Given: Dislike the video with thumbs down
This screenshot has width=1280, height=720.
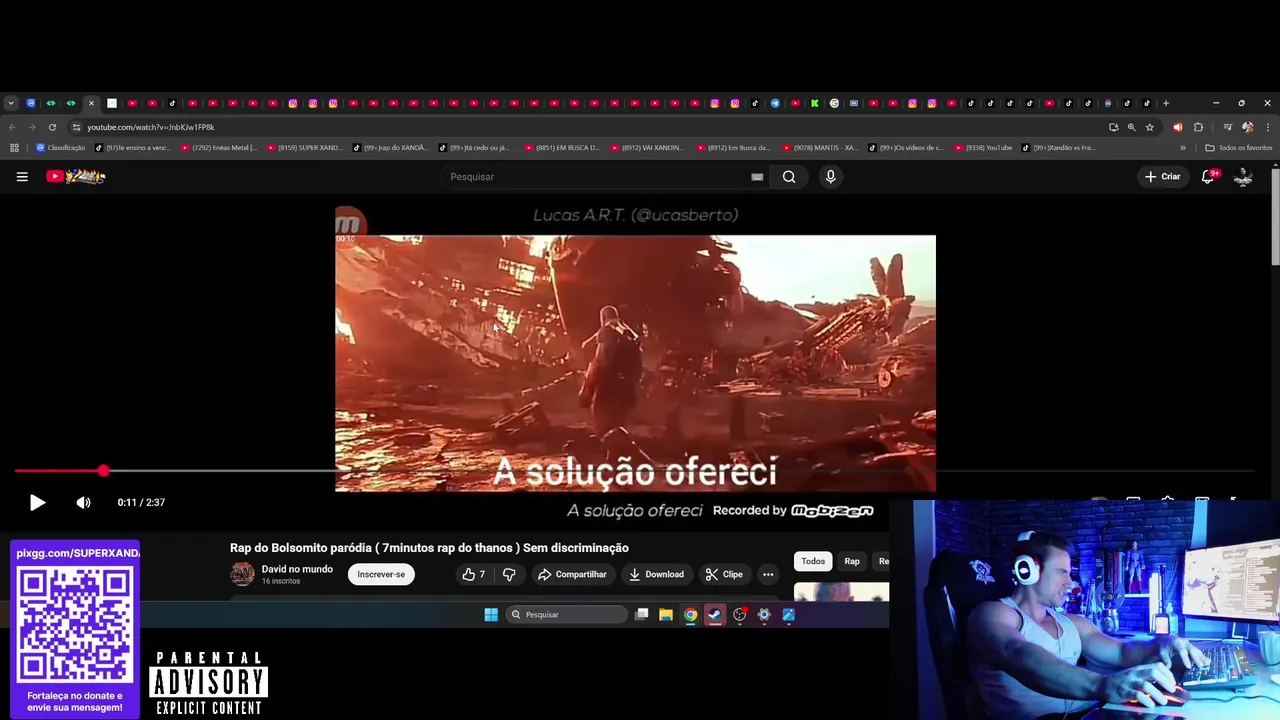Looking at the screenshot, I should pyautogui.click(x=509, y=575).
